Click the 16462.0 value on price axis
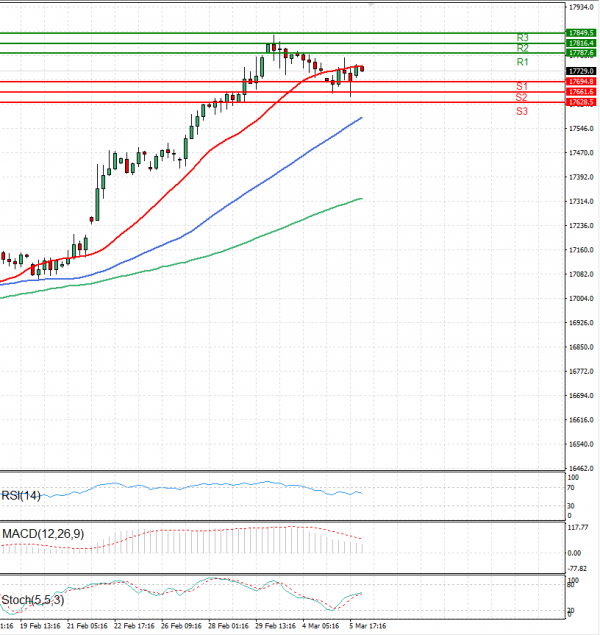The height and width of the screenshot is (635, 600). (x=581, y=469)
